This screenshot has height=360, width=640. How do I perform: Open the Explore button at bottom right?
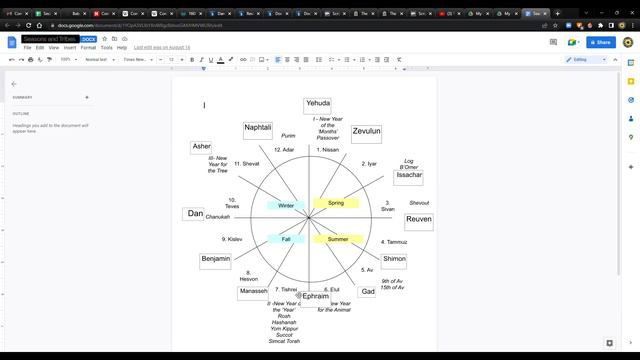tap(609, 343)
